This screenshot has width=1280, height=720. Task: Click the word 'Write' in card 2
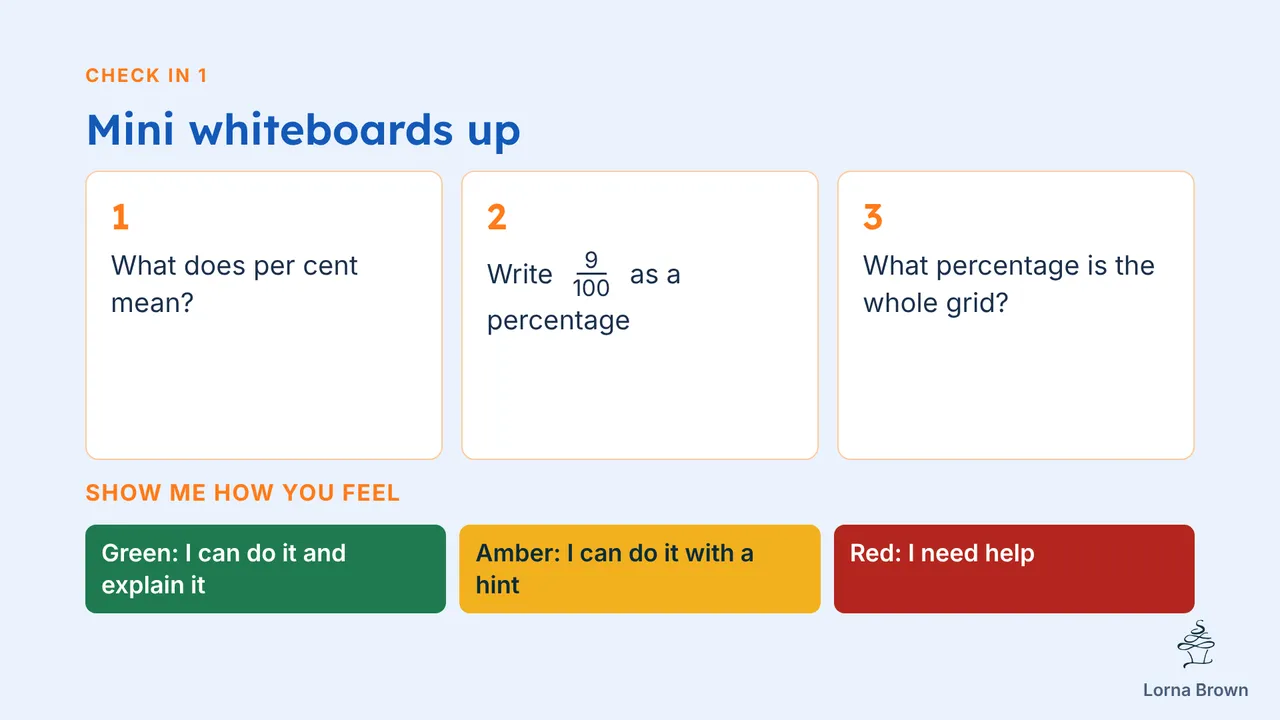[520, 274]
